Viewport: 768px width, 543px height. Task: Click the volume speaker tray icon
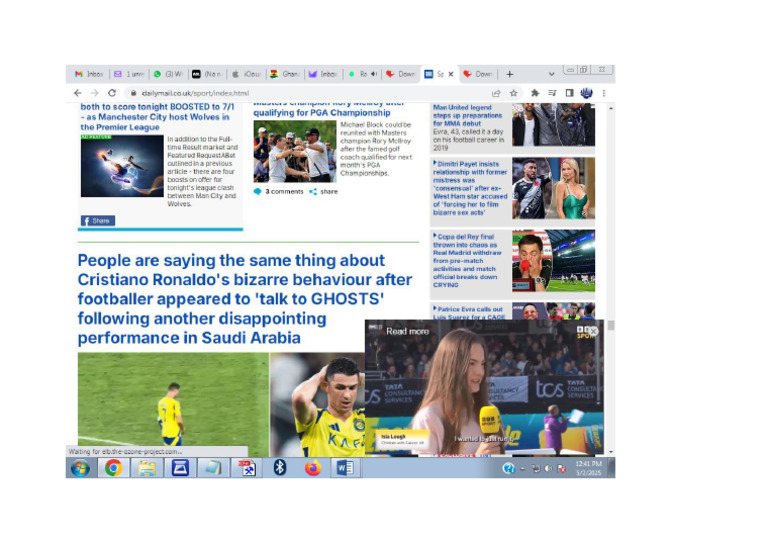tap(548, 469)
